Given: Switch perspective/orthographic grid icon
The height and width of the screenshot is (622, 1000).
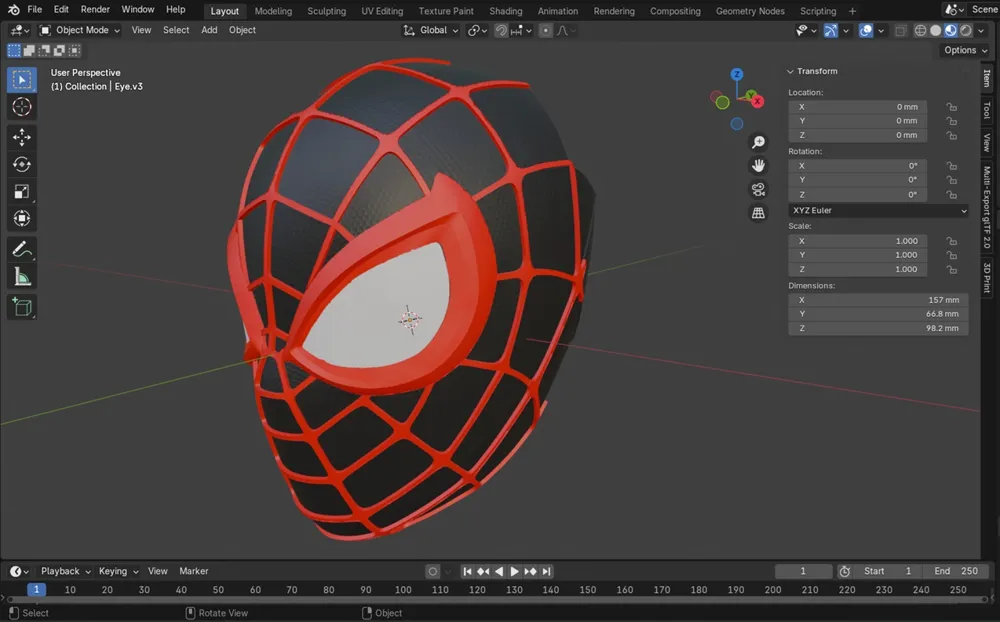Looking at the screenshot, I should (x=758, y=213).
